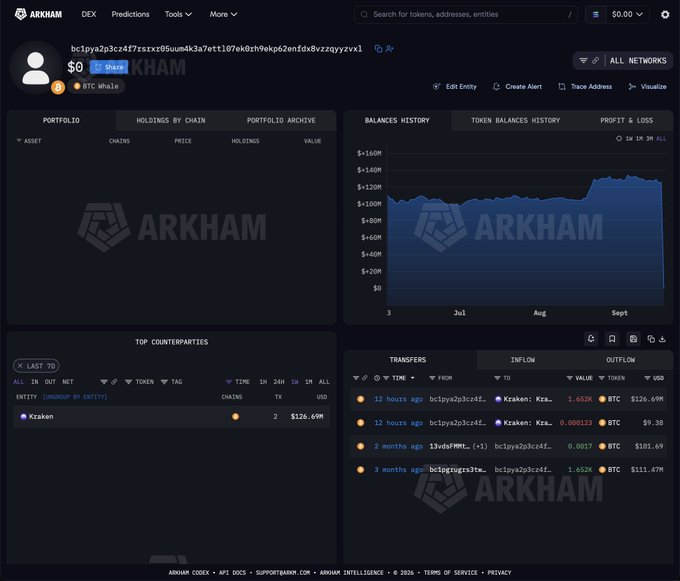Download the transfers list
680x581 pixels.
pyautogui.click(x=662, y=339)
